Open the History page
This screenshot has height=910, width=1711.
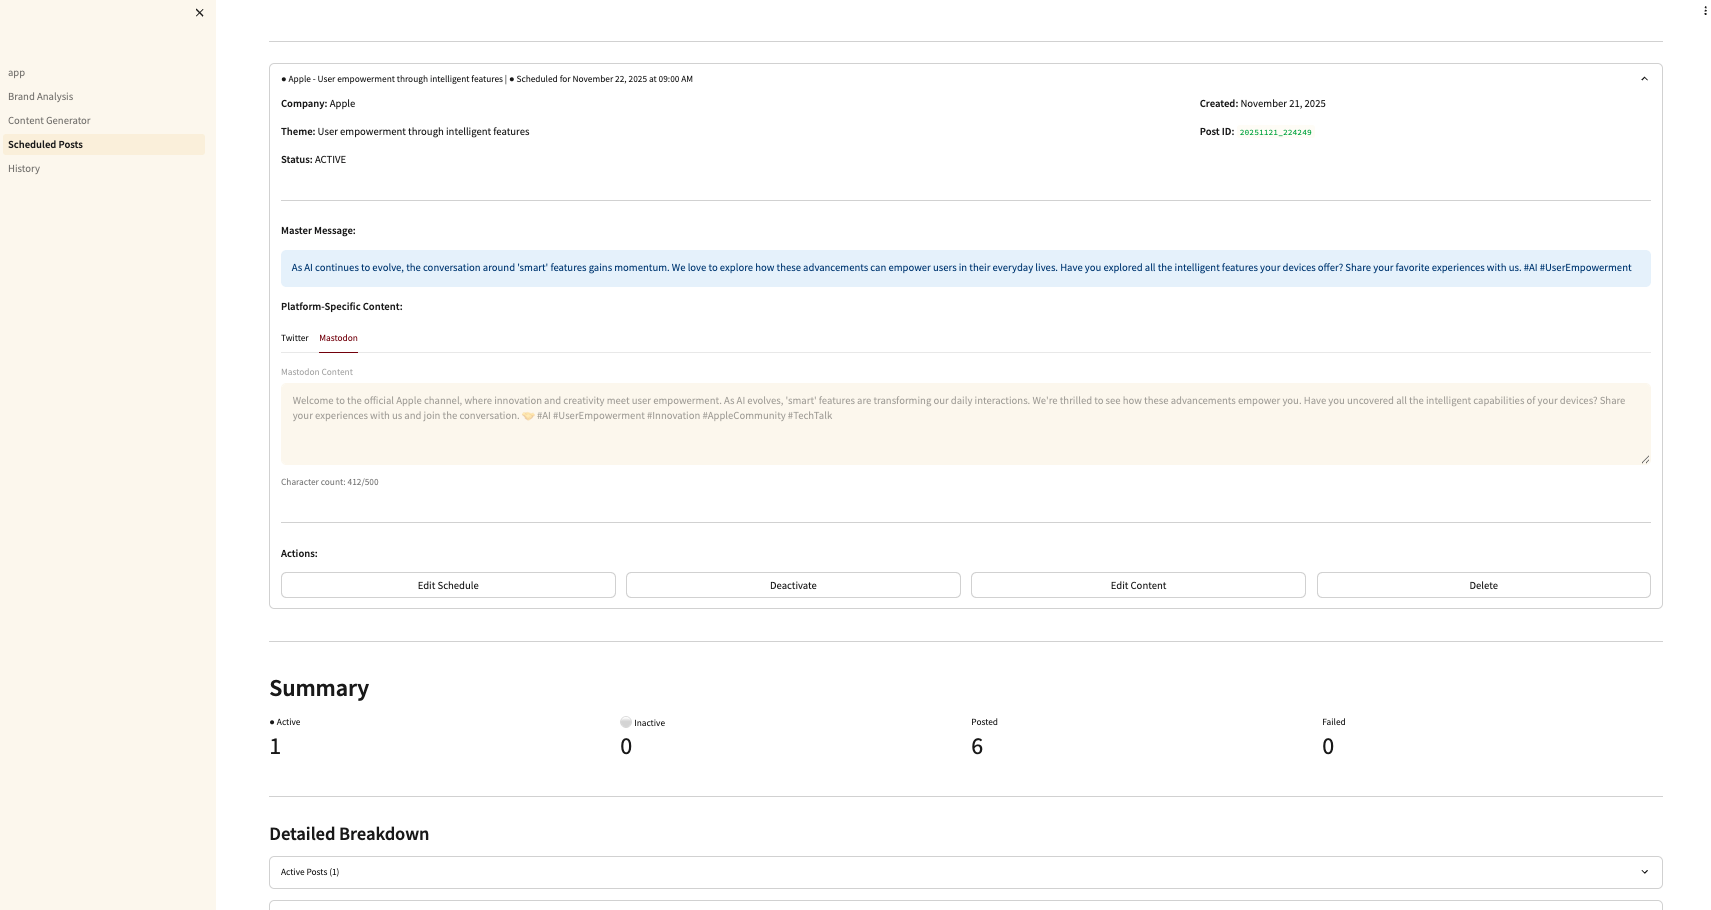[24, 169]
